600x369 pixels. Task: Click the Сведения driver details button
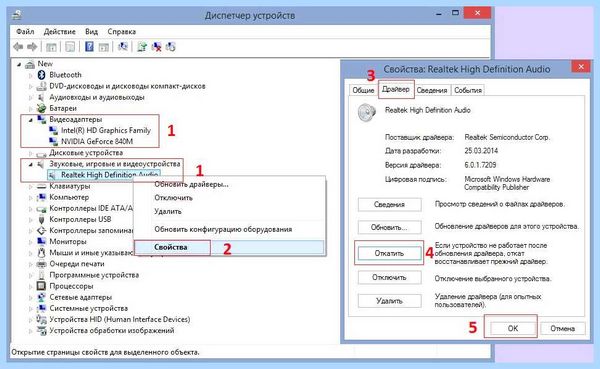[x=390, y=204]
